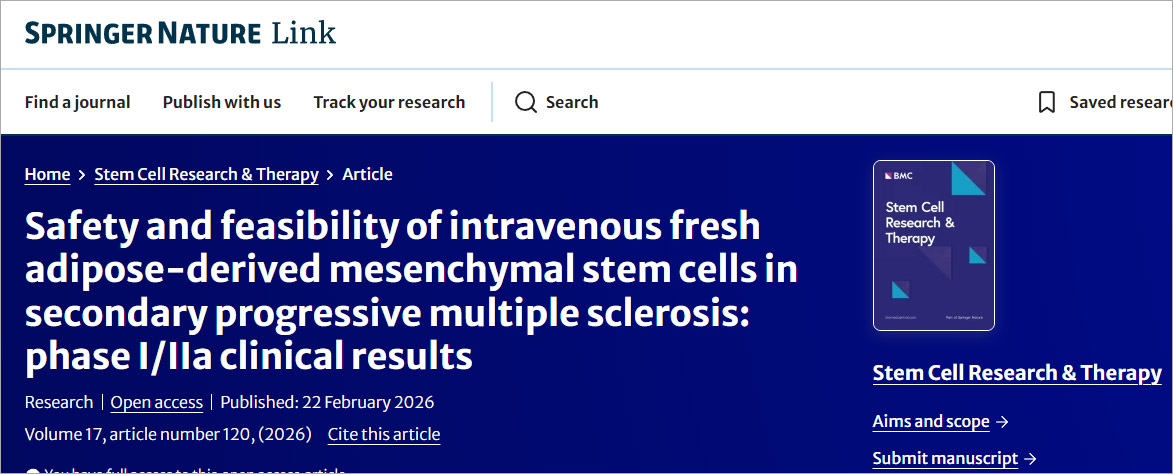Click the Search text label

click(572, 102)
